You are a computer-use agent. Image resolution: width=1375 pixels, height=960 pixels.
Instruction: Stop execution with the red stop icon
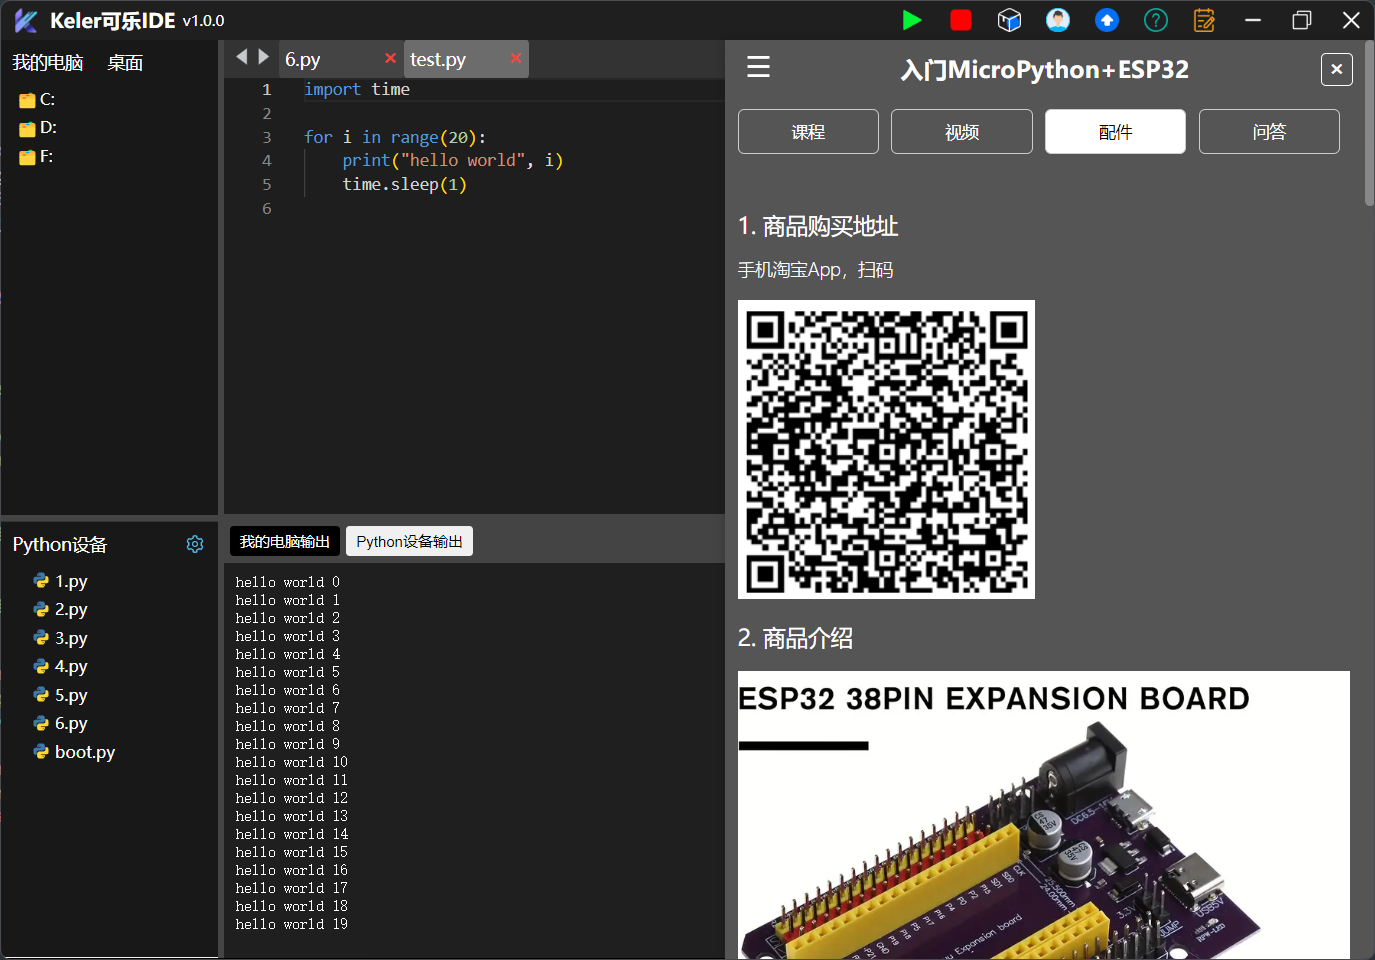coord(961,20)
